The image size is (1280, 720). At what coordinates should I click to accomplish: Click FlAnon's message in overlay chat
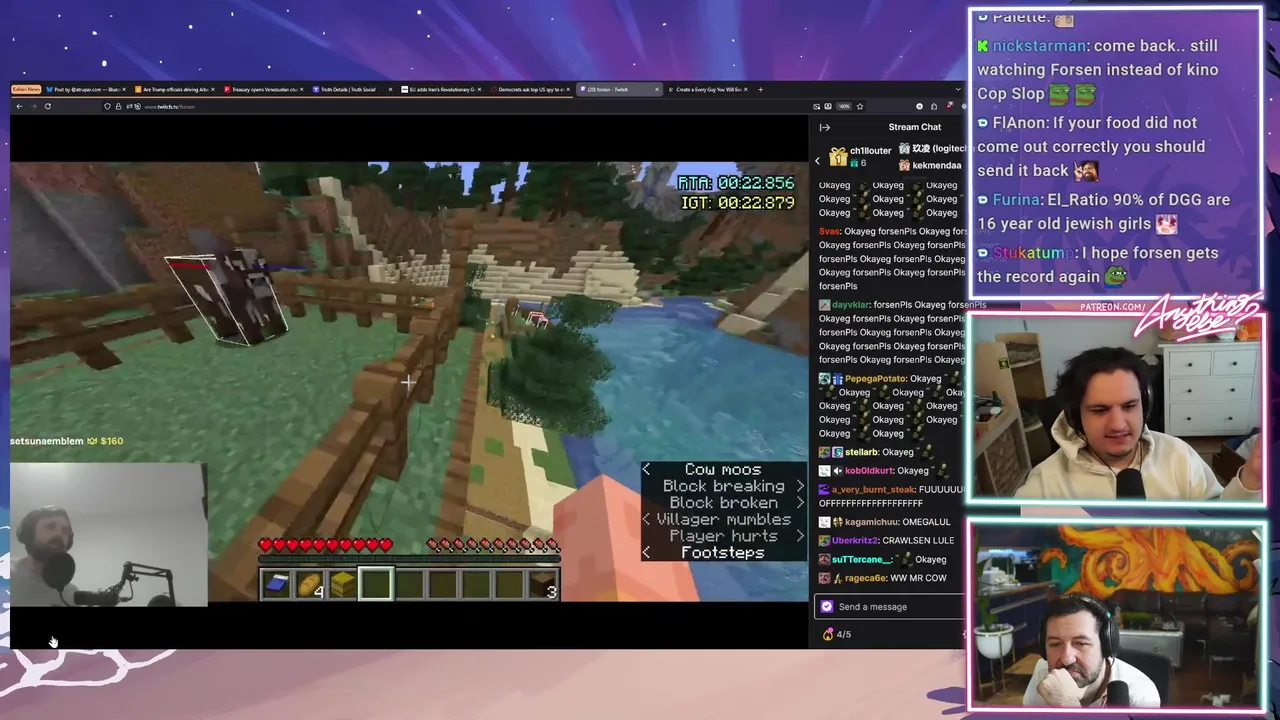[1091, 146]
